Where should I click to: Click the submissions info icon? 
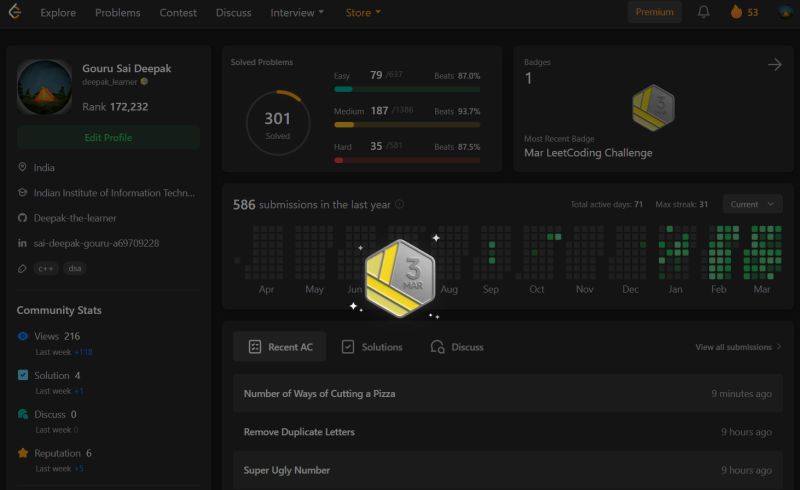399,204
